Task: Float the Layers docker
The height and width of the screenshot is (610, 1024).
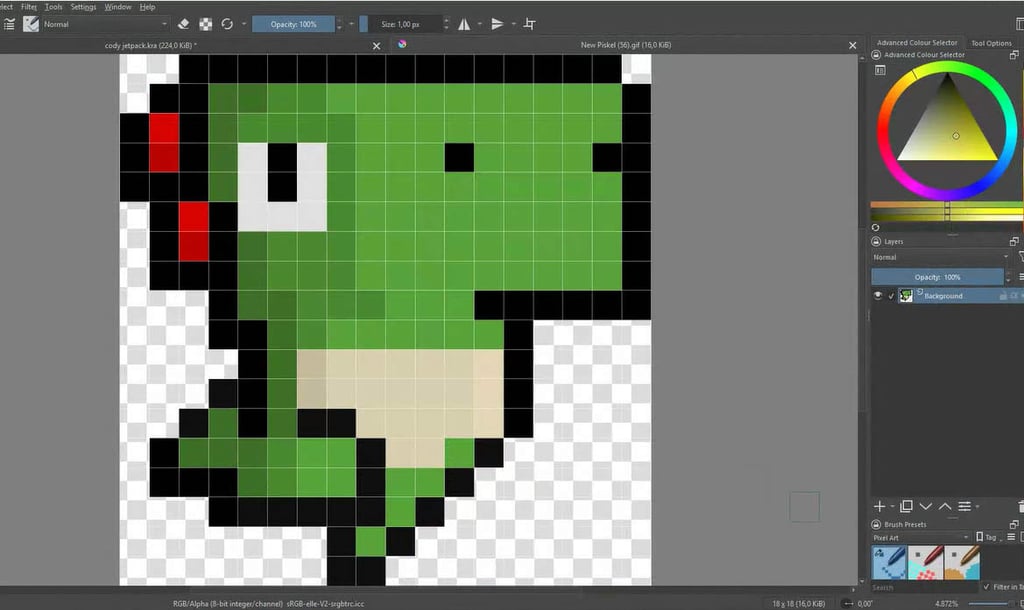Action: [1014, 241]
